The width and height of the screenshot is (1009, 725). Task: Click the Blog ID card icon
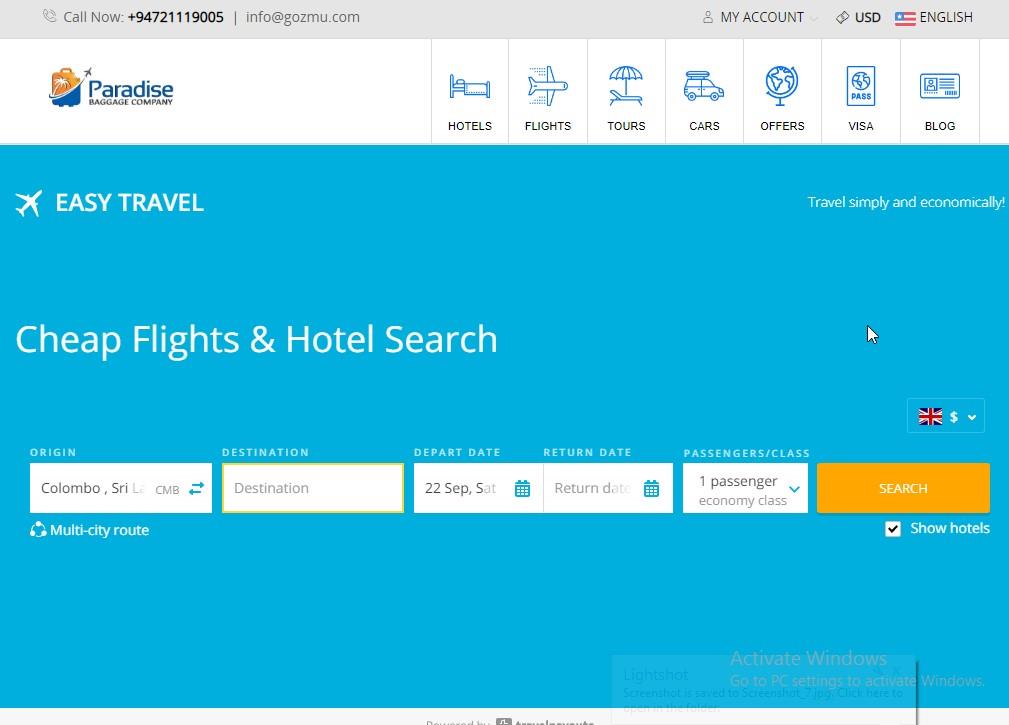click(940, 86)
